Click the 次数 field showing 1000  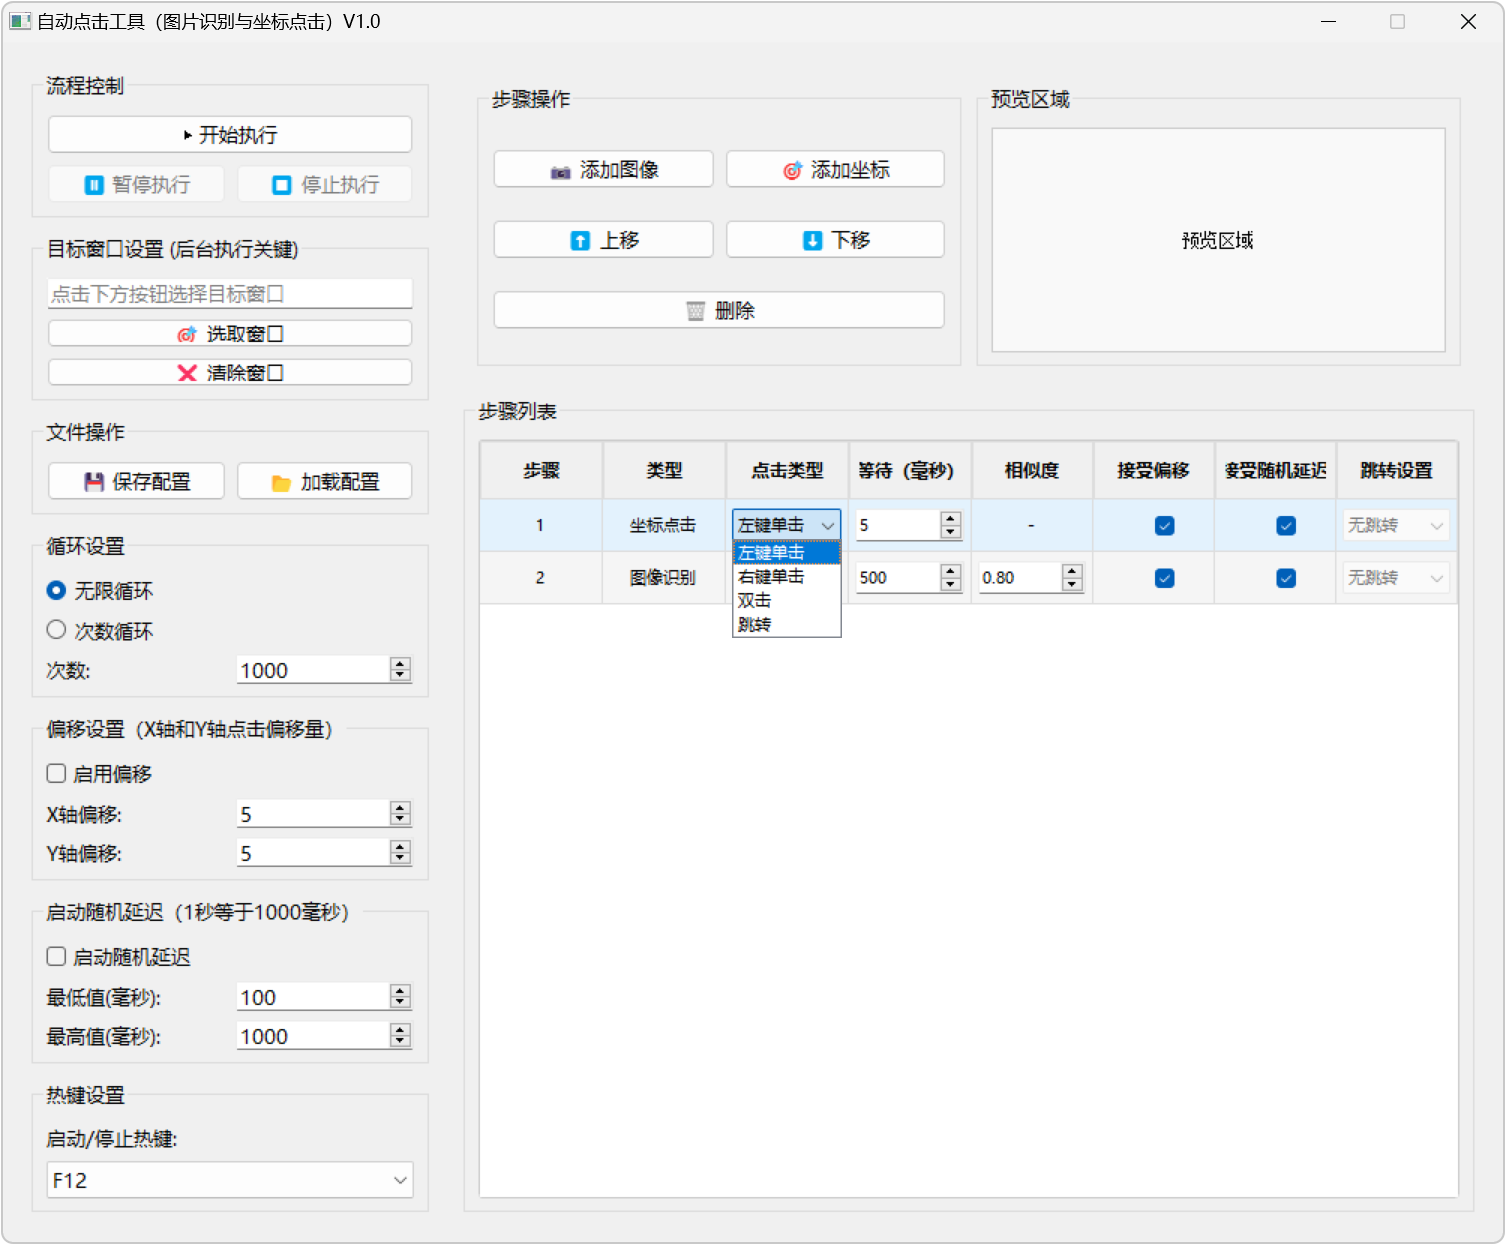pyautogui.click(x=313, y=670)
